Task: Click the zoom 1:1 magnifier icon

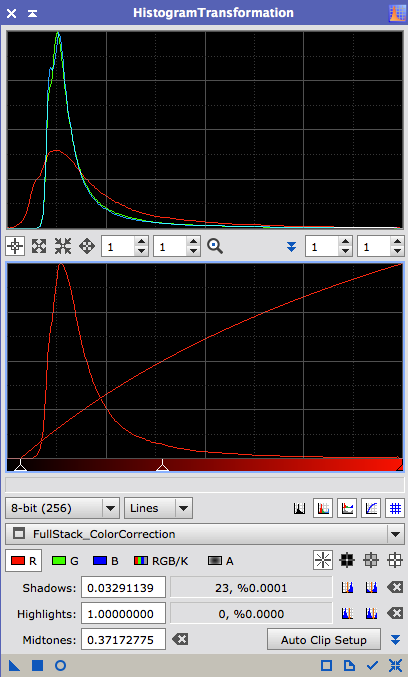Action: 215,247
